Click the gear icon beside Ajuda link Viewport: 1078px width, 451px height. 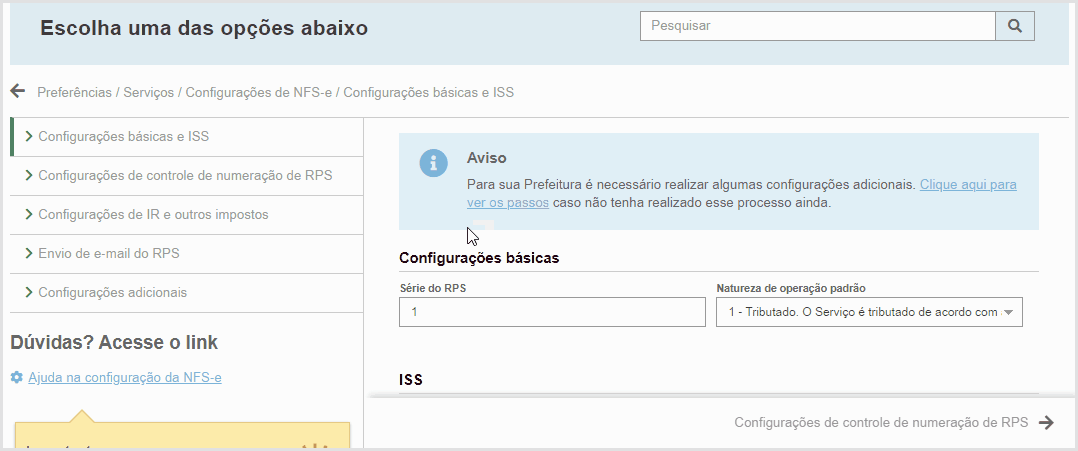pos(16,377)
